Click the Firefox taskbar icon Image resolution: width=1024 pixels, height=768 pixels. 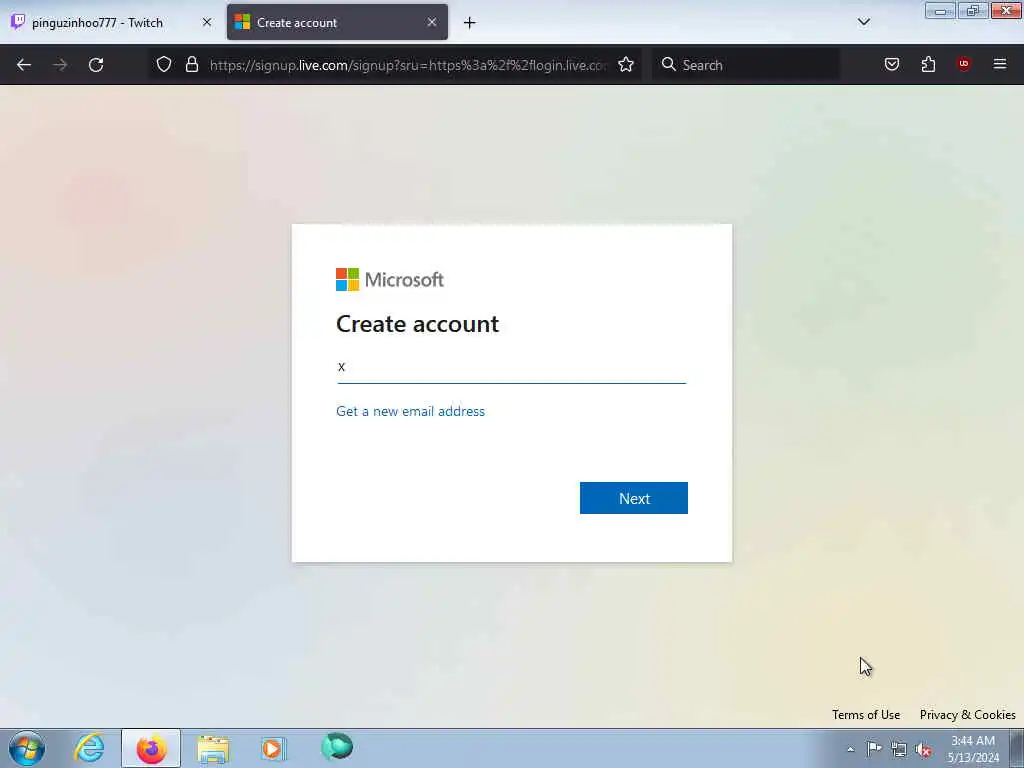point(151,748)
